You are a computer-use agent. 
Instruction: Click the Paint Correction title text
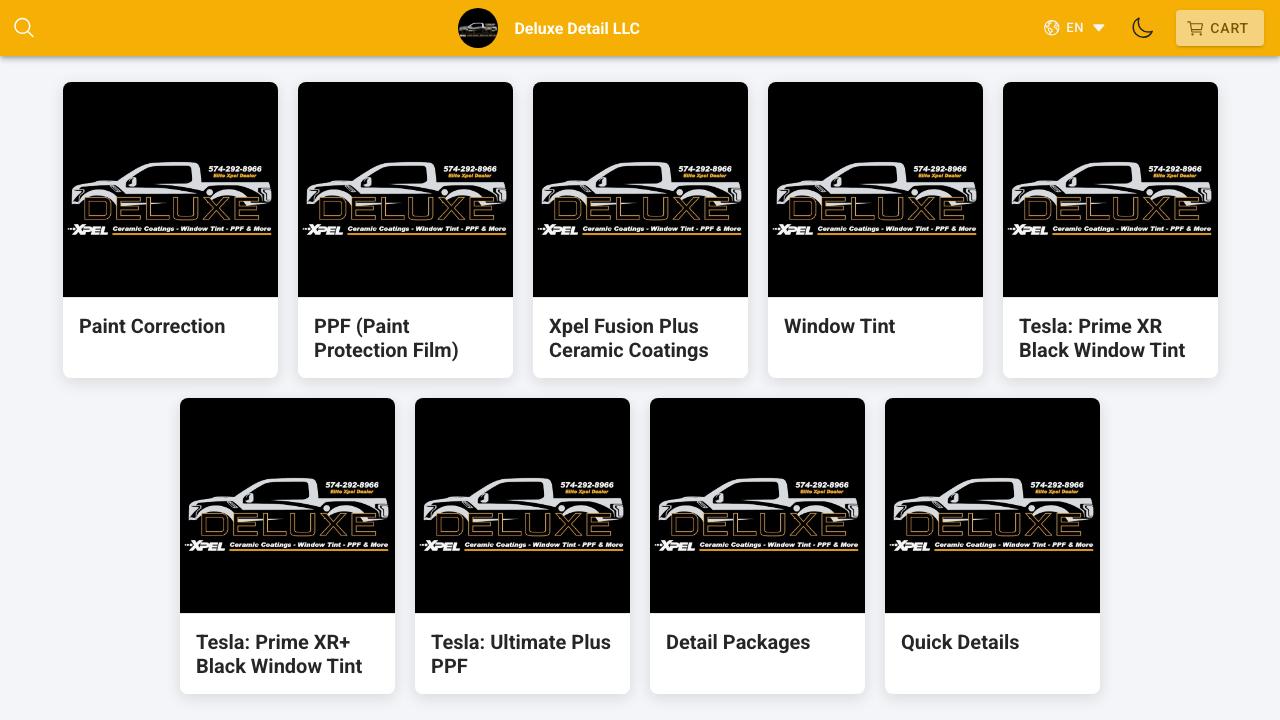[152, 326]
